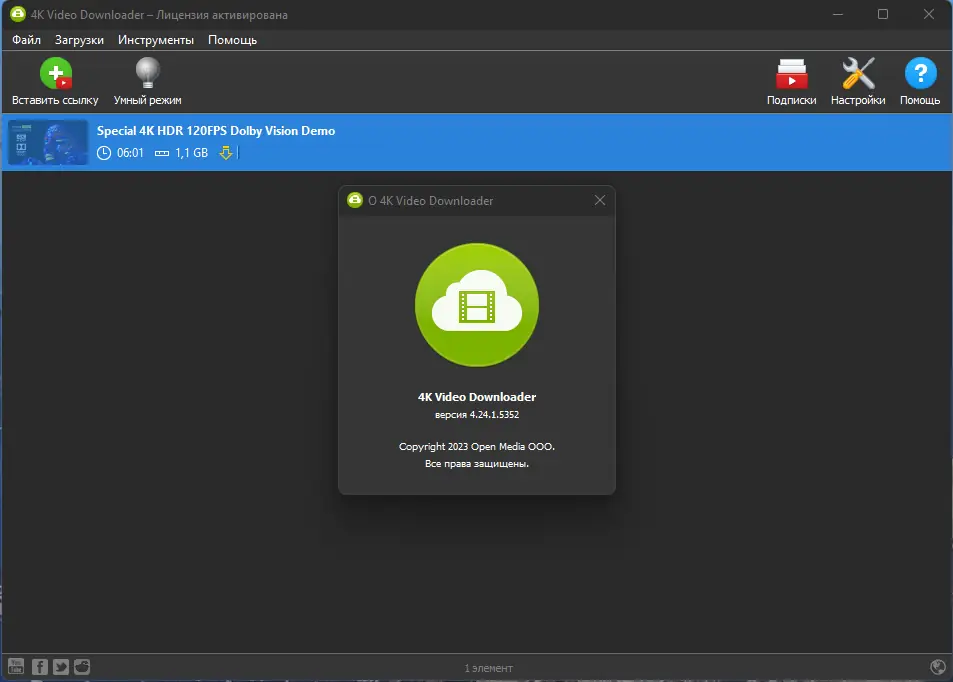Screen dimensions: 953x682
Task: Click the 1 элемент status bar label
Action: pyautogui.click(x=488, y=667)
